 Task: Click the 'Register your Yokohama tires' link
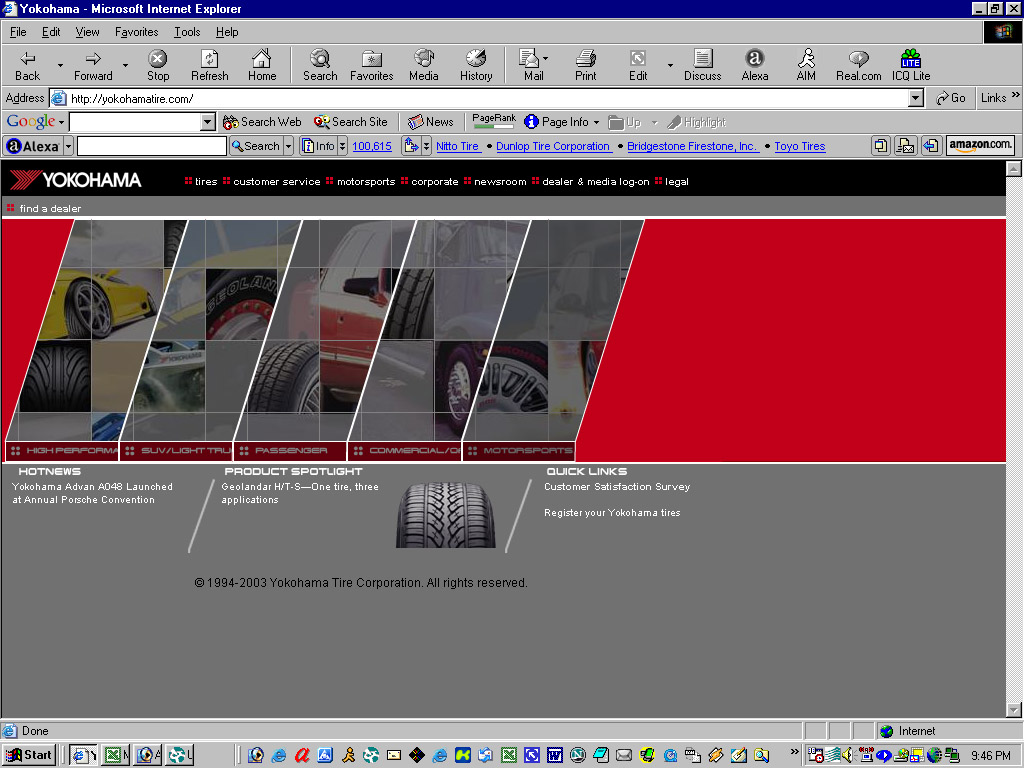tap(612, 513)
